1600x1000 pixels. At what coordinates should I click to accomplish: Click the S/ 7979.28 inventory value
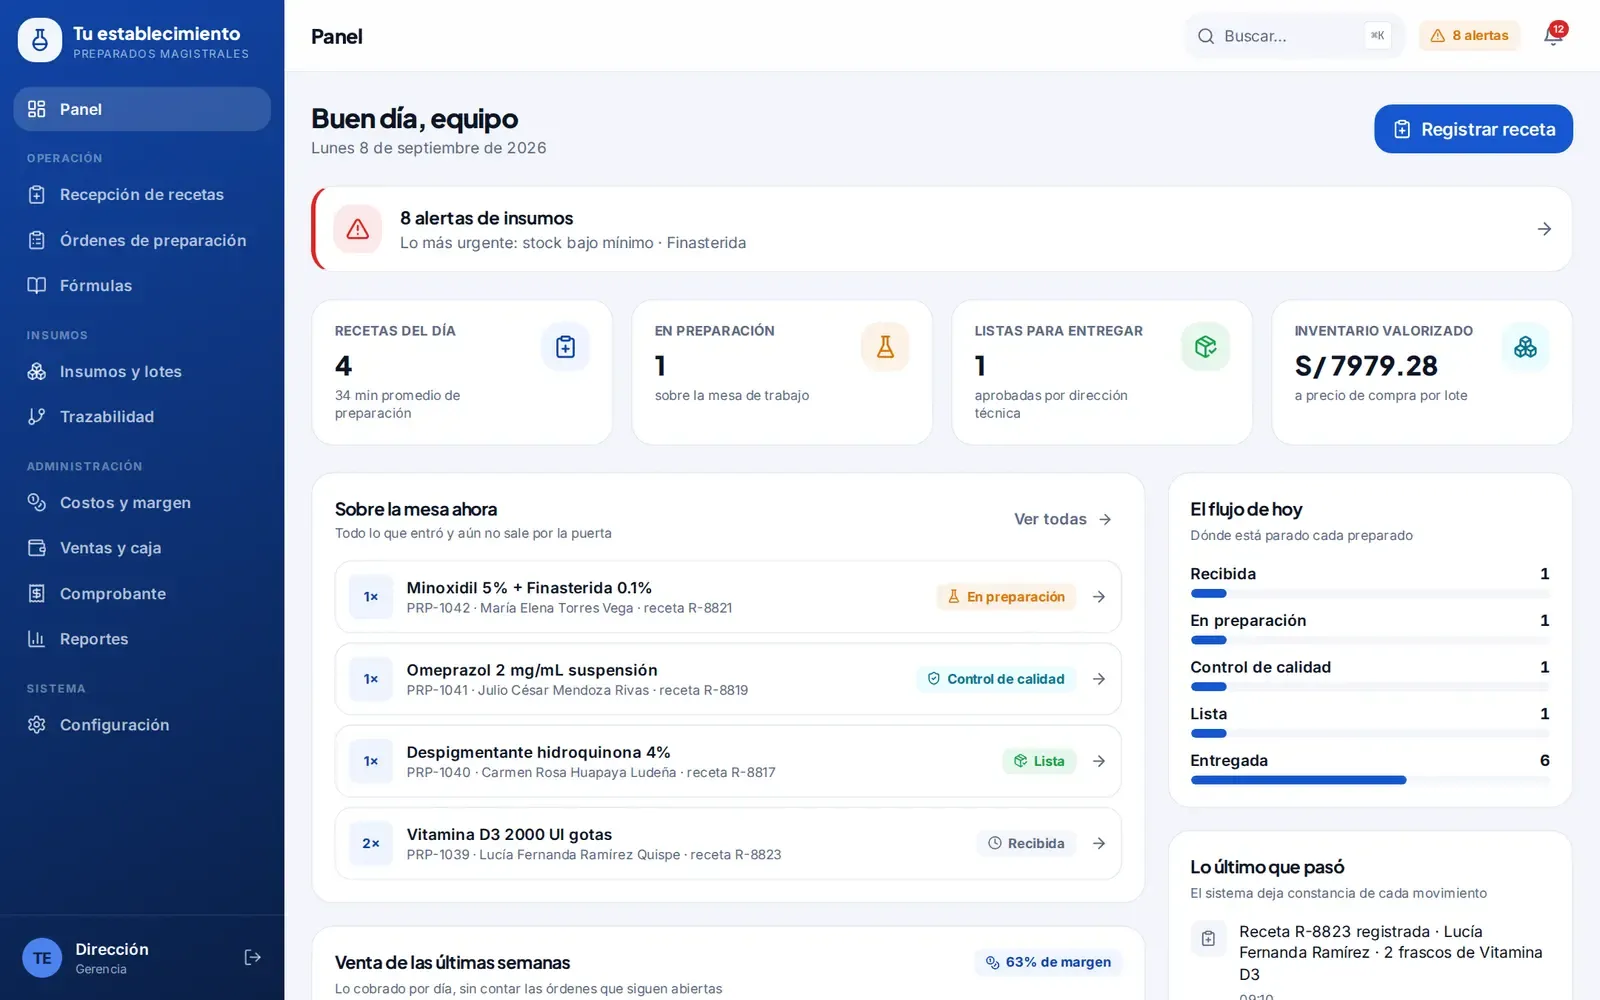point(1366,366)
